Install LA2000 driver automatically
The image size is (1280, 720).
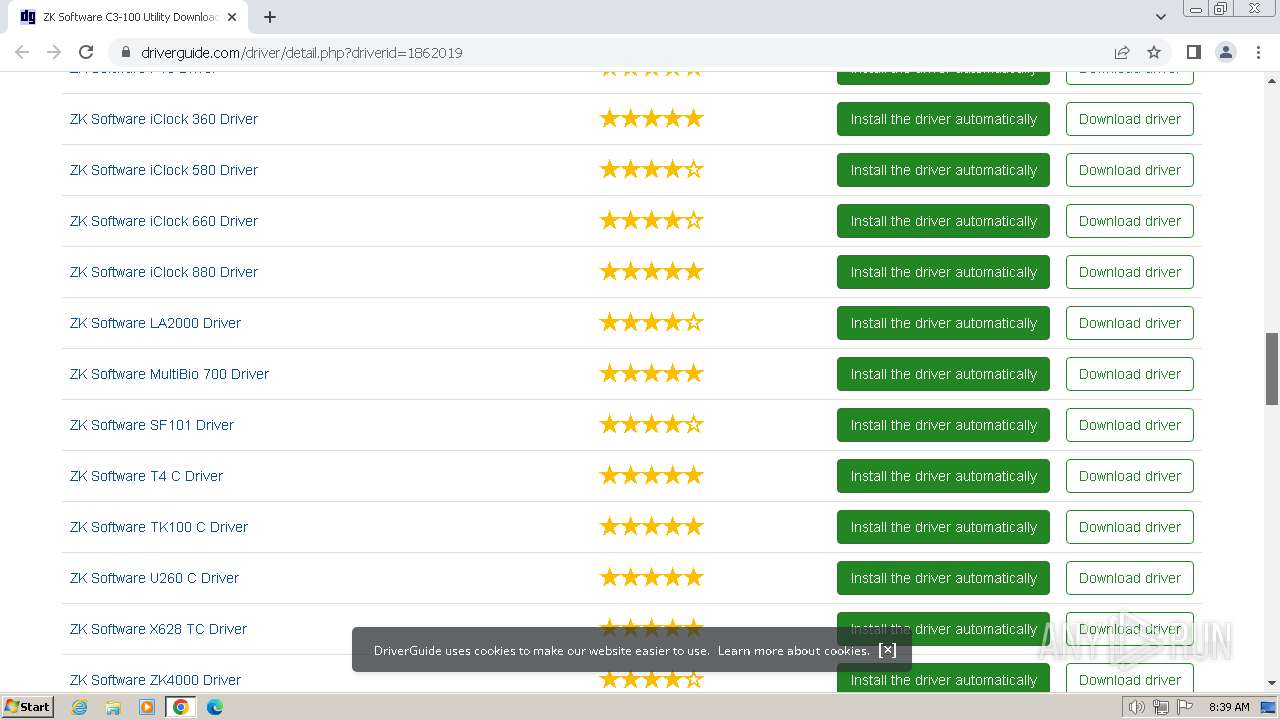pos(943,323)
